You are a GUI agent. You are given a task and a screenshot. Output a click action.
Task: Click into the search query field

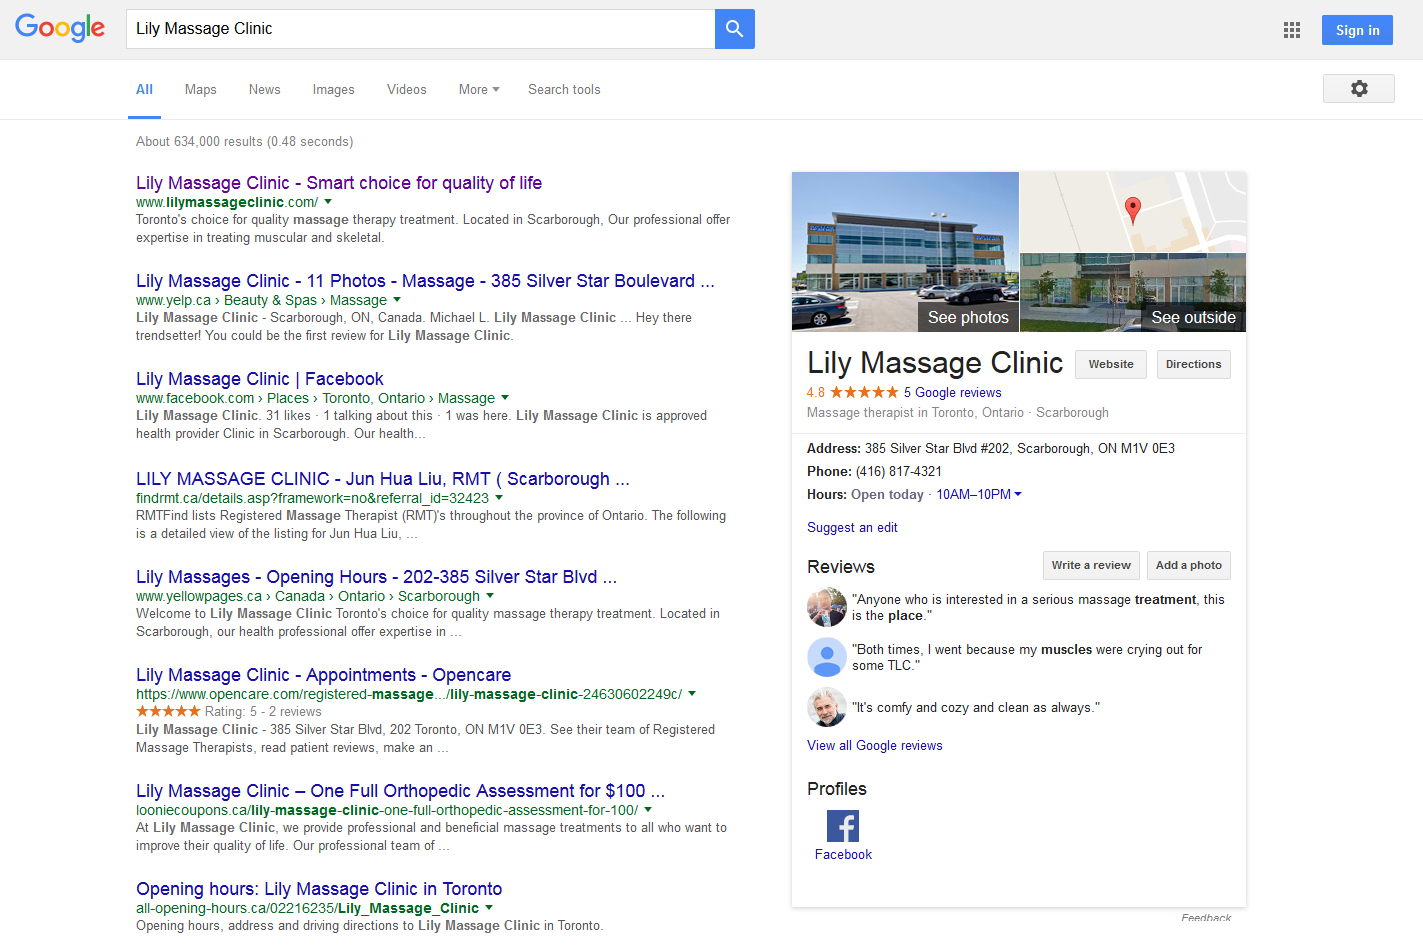tap(420, 29)
